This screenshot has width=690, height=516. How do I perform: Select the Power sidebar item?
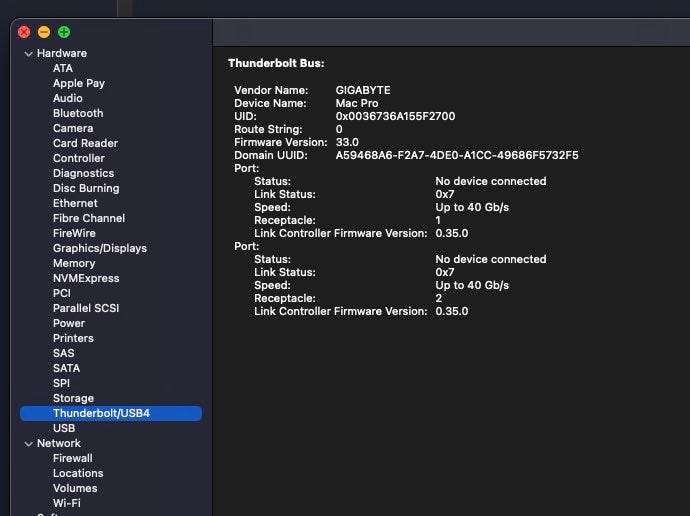point(69,323)
